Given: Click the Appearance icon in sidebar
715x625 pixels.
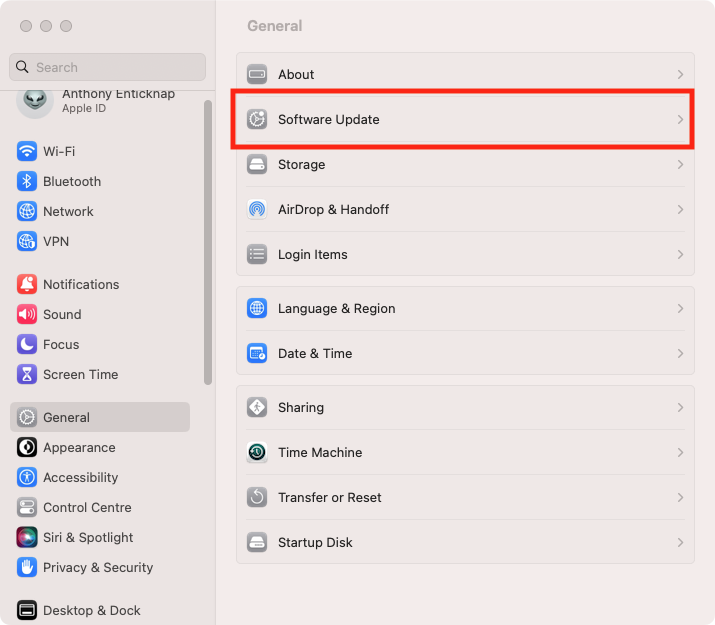Looking at the screenshot, I should pos(27,448).
